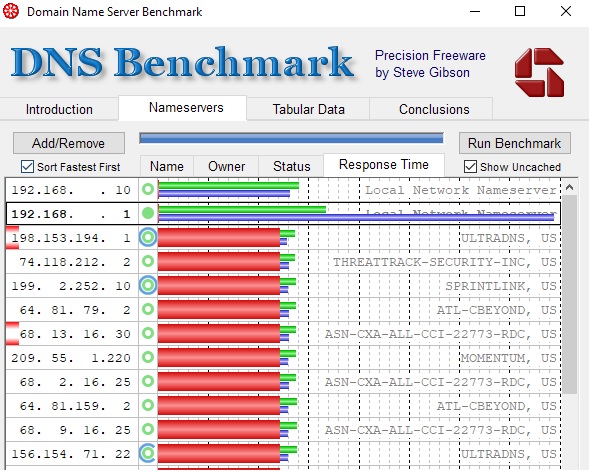
Task: Click the nameserver list scrollbar thumb
Action: pyautogui.click(x=569, y=294)
